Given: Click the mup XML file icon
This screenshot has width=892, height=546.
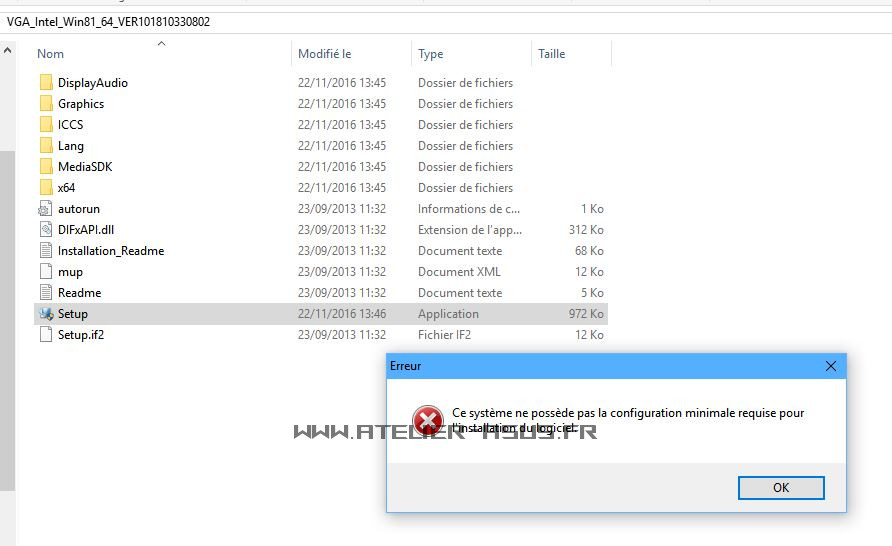Looking at the screenshot, I should click(46, 272).
